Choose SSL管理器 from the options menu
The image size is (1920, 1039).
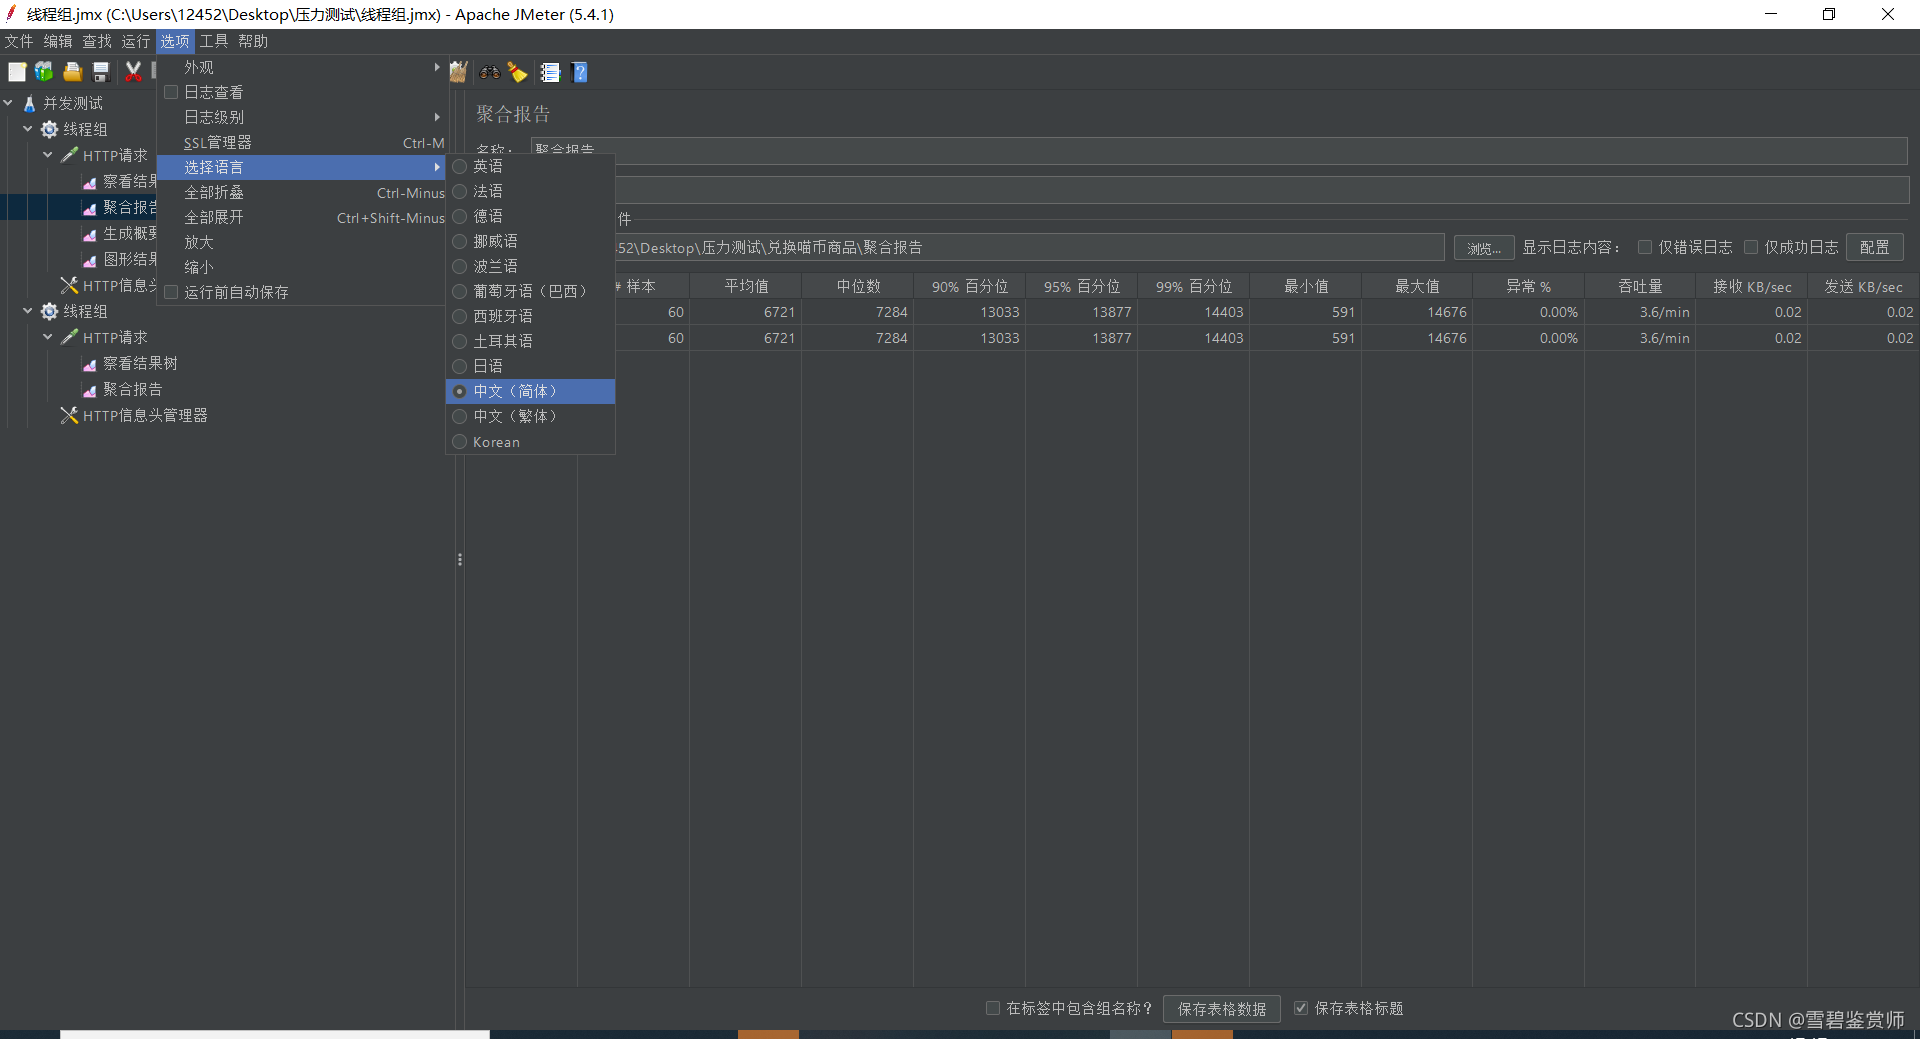coord(301,142)
